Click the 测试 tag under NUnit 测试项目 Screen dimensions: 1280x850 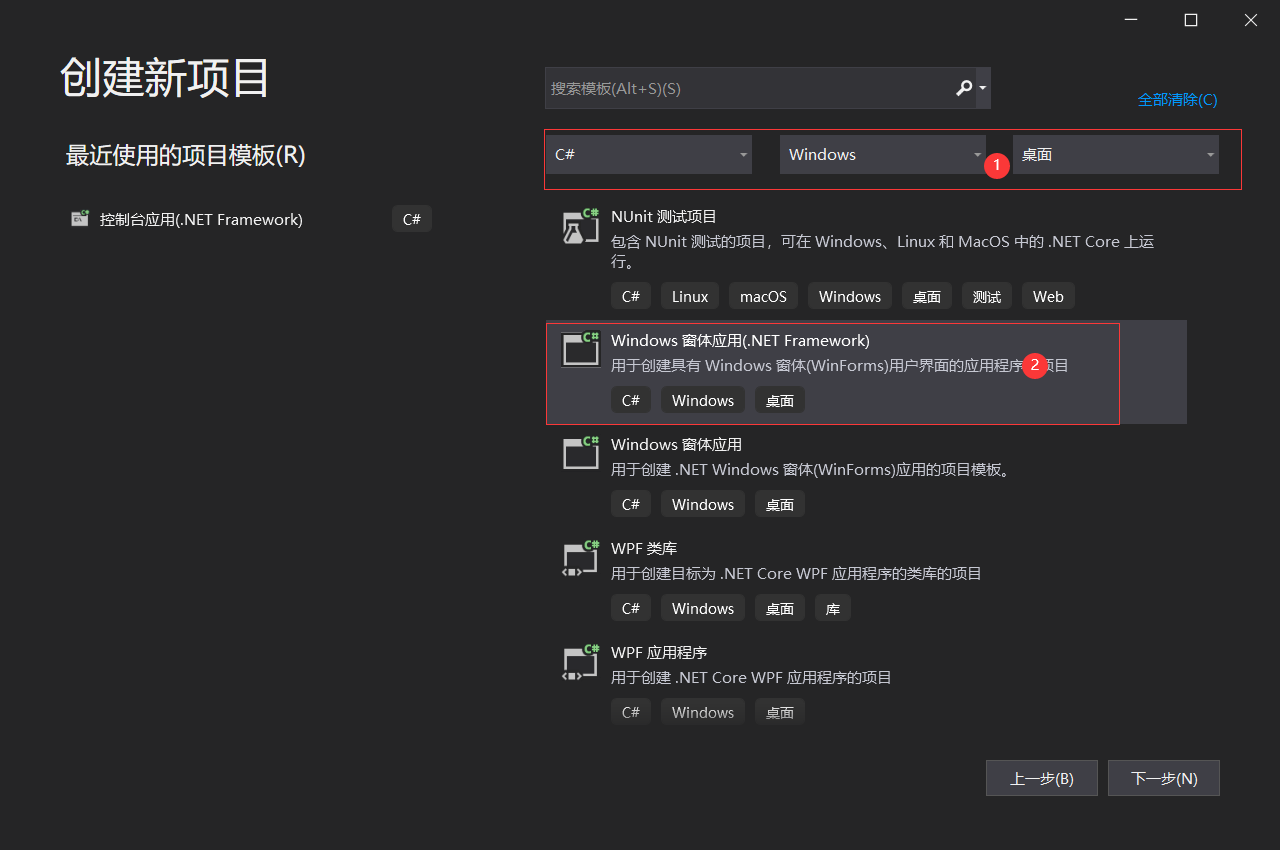pos(987,296)
